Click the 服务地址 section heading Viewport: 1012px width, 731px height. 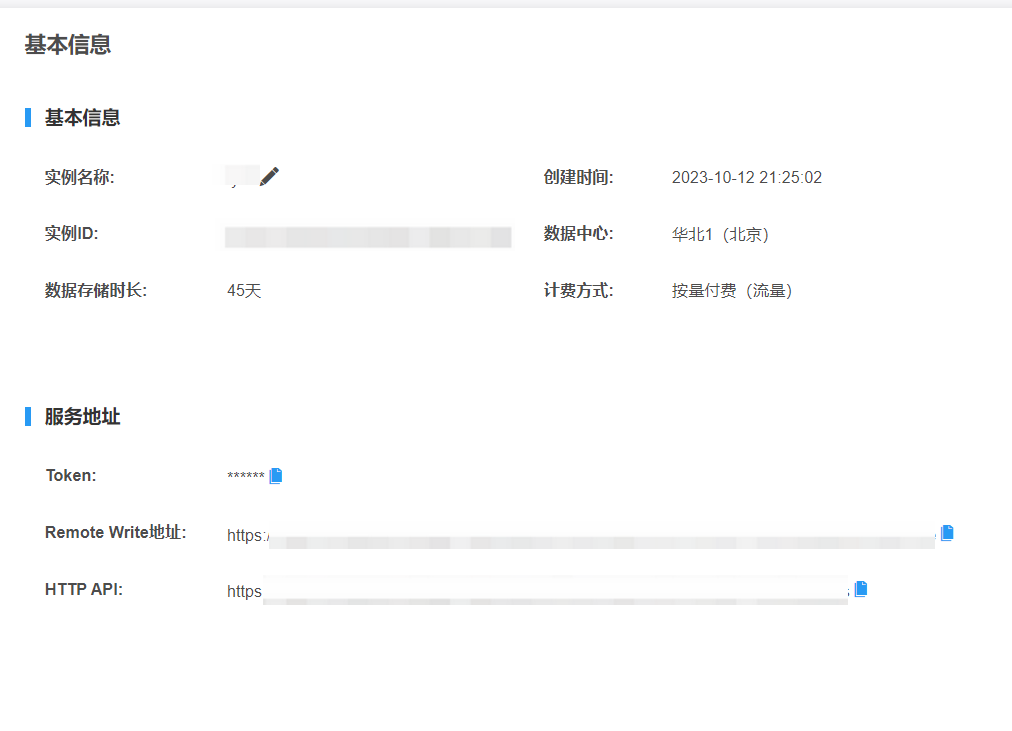82,417
